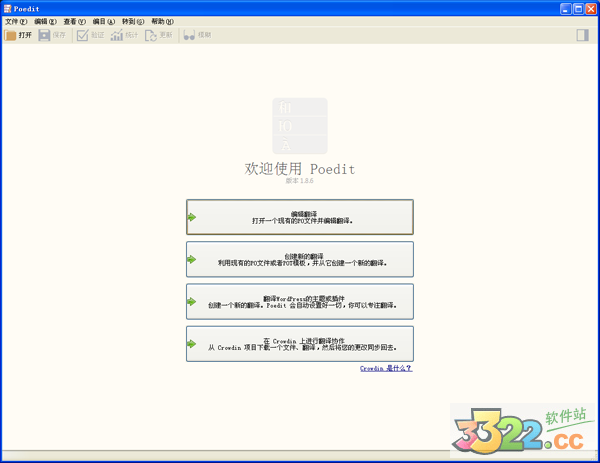Open the 编辑 (Edit) menu
This screenshot has width=600, height=463.
coord(46,21)
